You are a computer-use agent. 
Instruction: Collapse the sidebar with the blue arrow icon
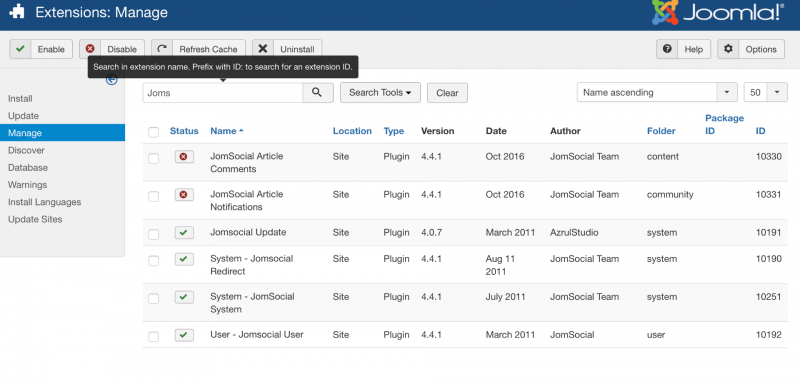tap(112, 80)
